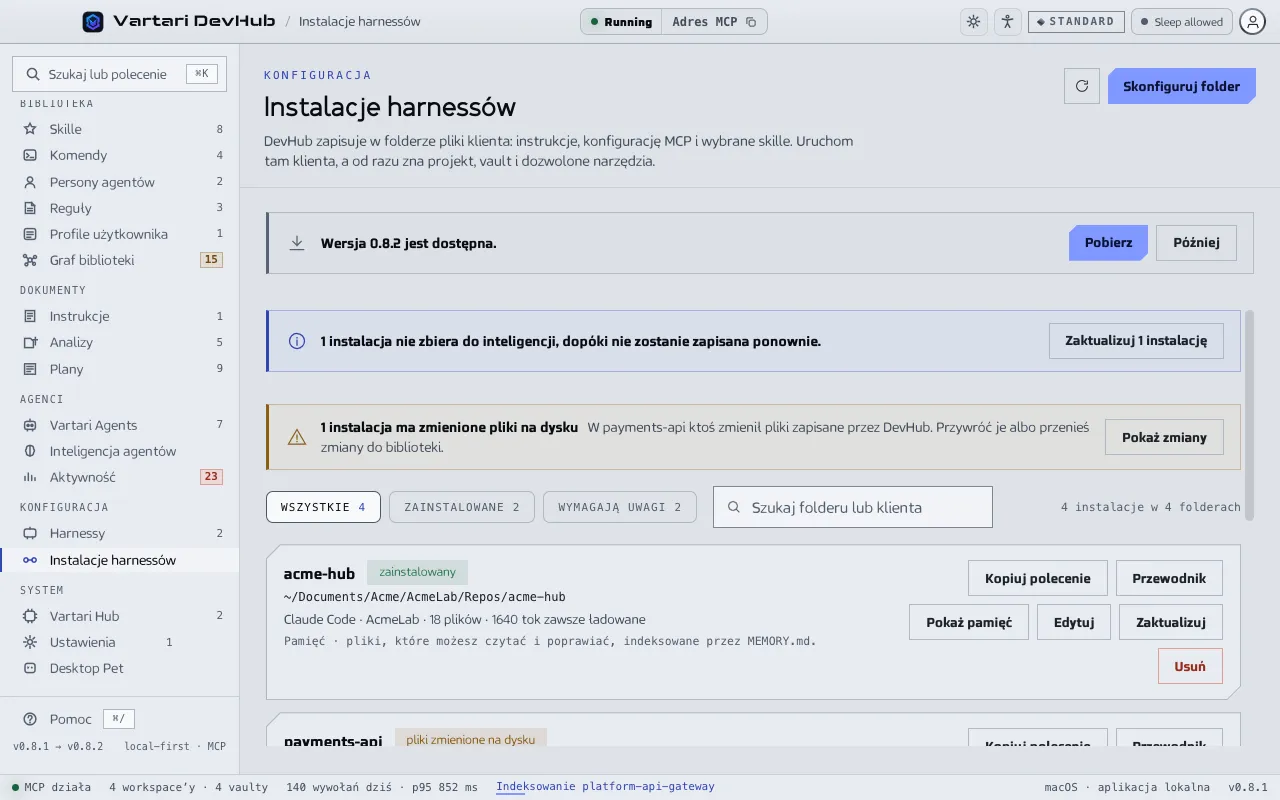Click the Pomoc question mark icon

pyautogui.click(x=30, y=719)
